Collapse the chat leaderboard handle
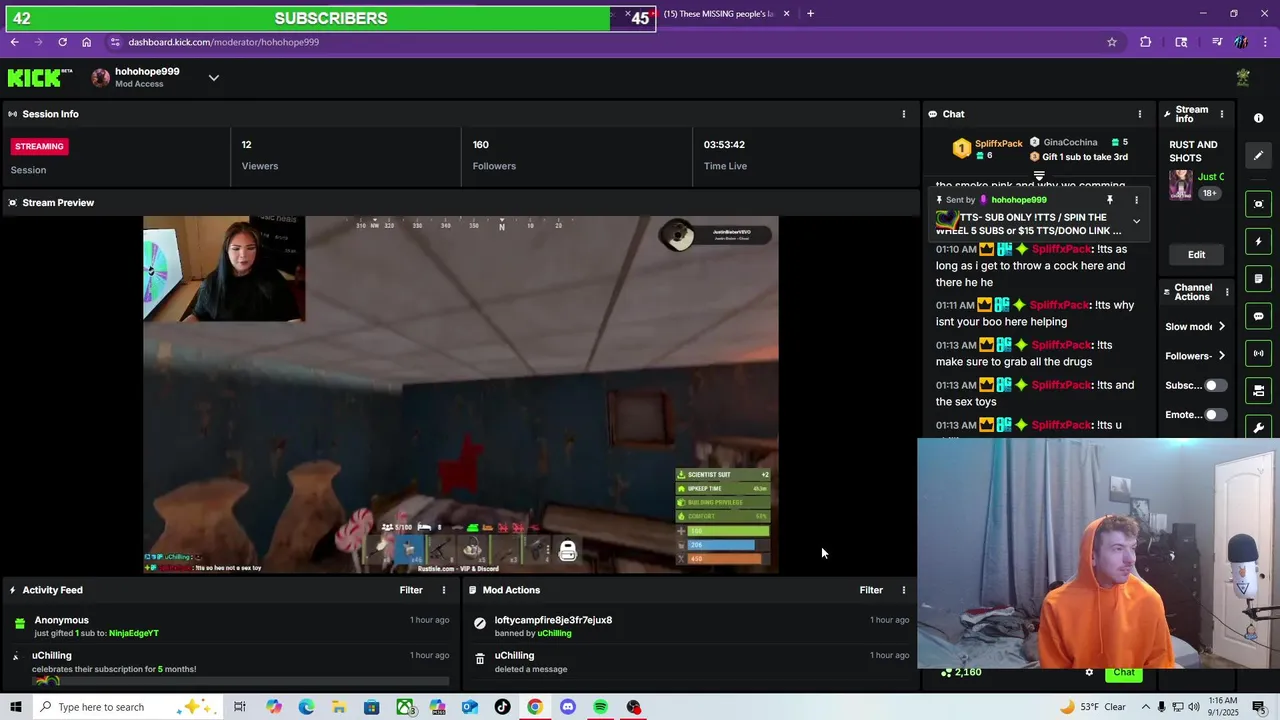The height and width of the screenshot is (720, 1280). [1039, 175]
